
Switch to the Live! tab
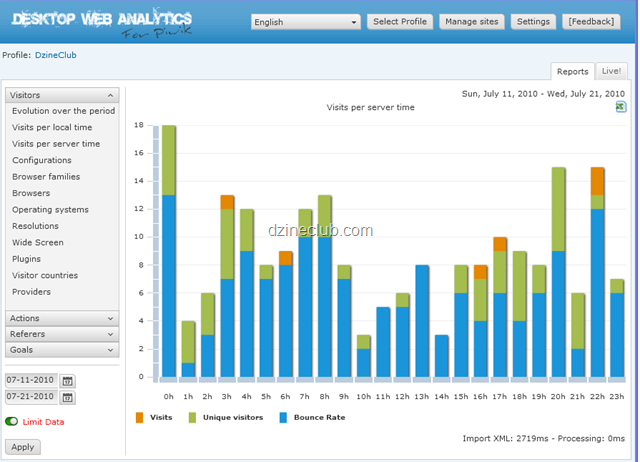(611, 71)
